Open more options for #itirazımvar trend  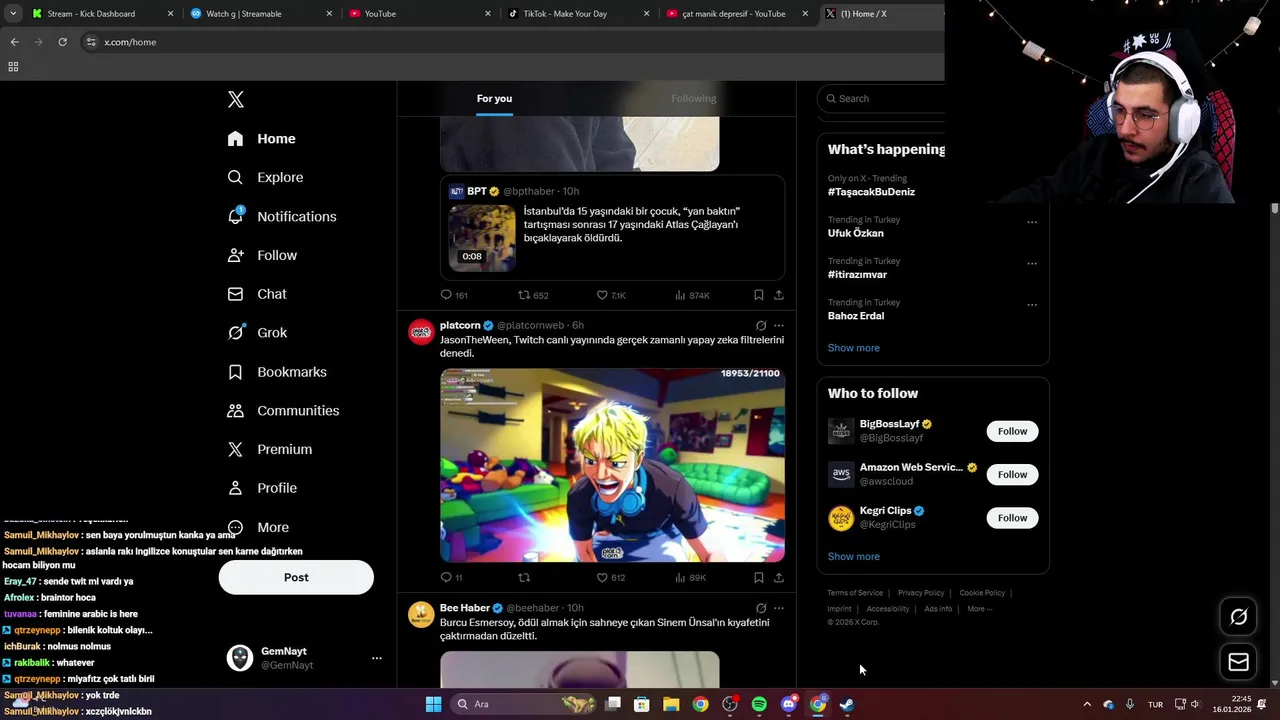tap(1032, 263)
